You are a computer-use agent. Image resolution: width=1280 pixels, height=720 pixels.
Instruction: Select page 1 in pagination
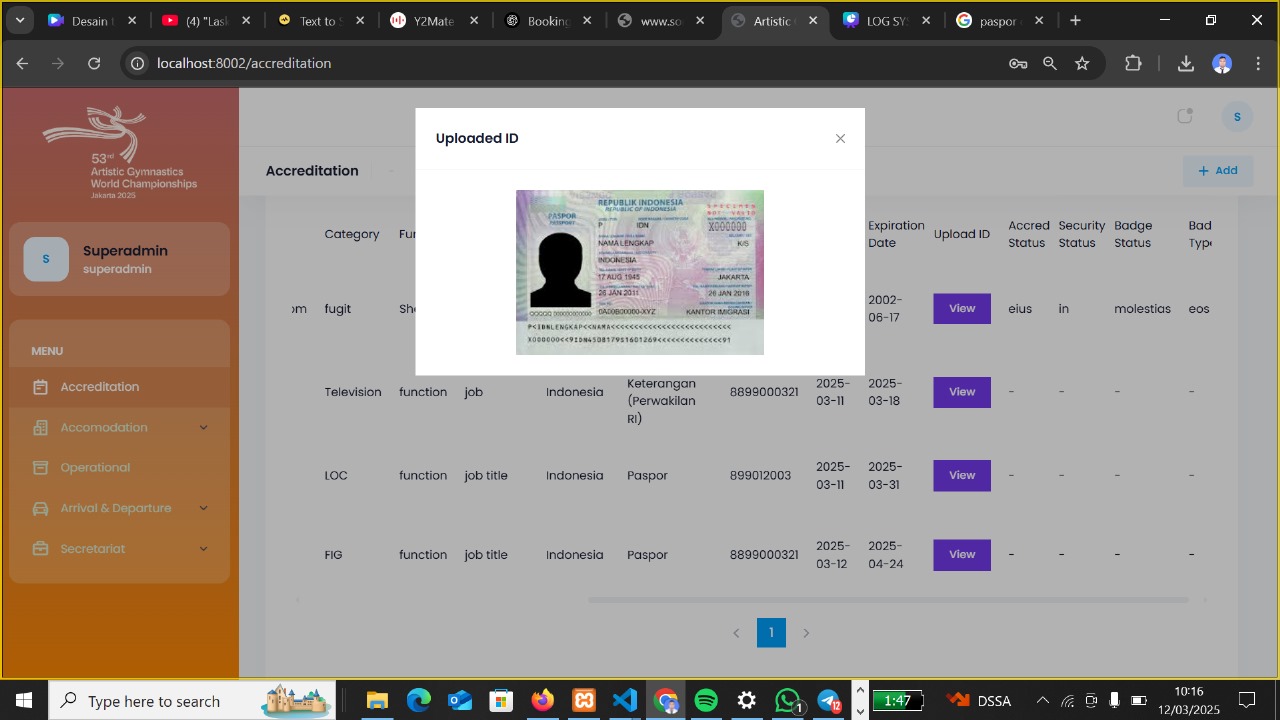(771, 633)
